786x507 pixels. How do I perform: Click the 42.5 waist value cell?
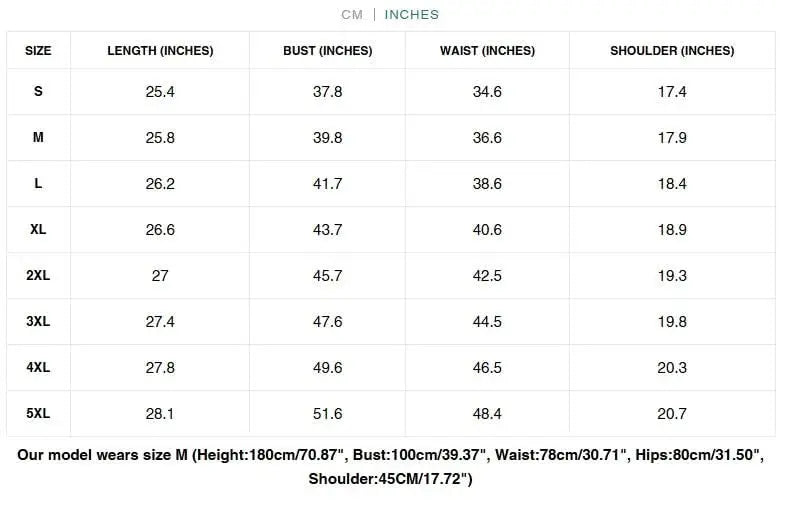(x=487, y=276)
